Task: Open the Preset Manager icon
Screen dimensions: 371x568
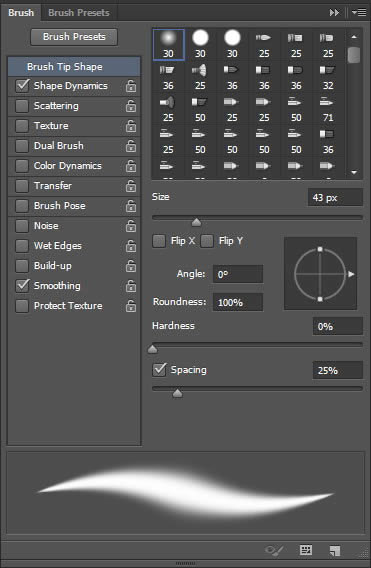Action: [x=306, y=550]
